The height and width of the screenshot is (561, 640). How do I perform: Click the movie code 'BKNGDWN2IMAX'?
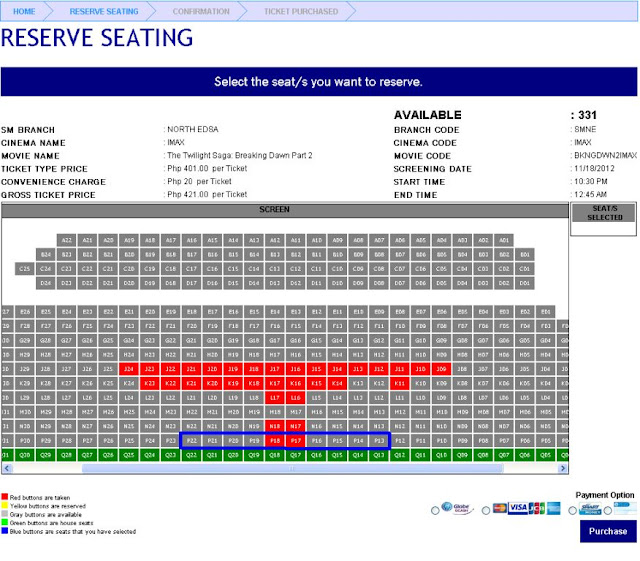coord(605,156)
